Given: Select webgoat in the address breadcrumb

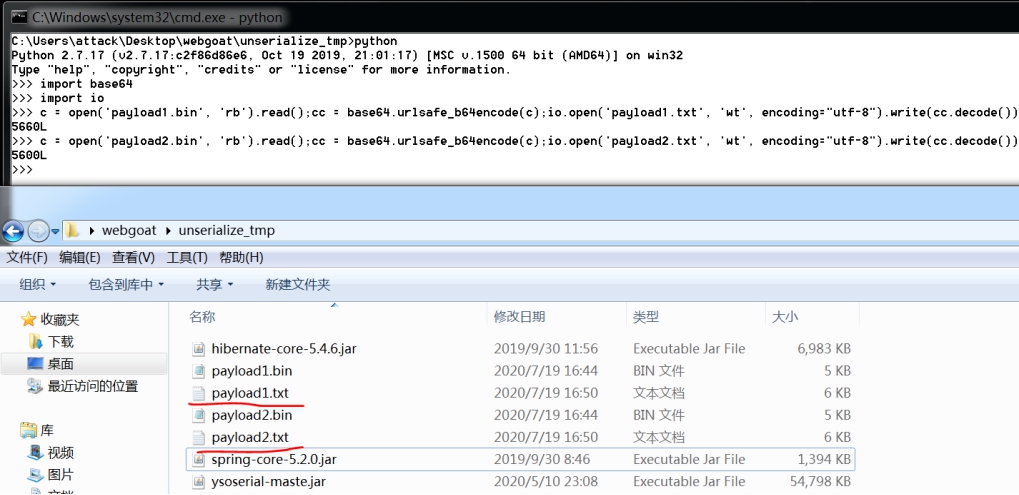Looking at the screenshot, I should tap(130, 231).
